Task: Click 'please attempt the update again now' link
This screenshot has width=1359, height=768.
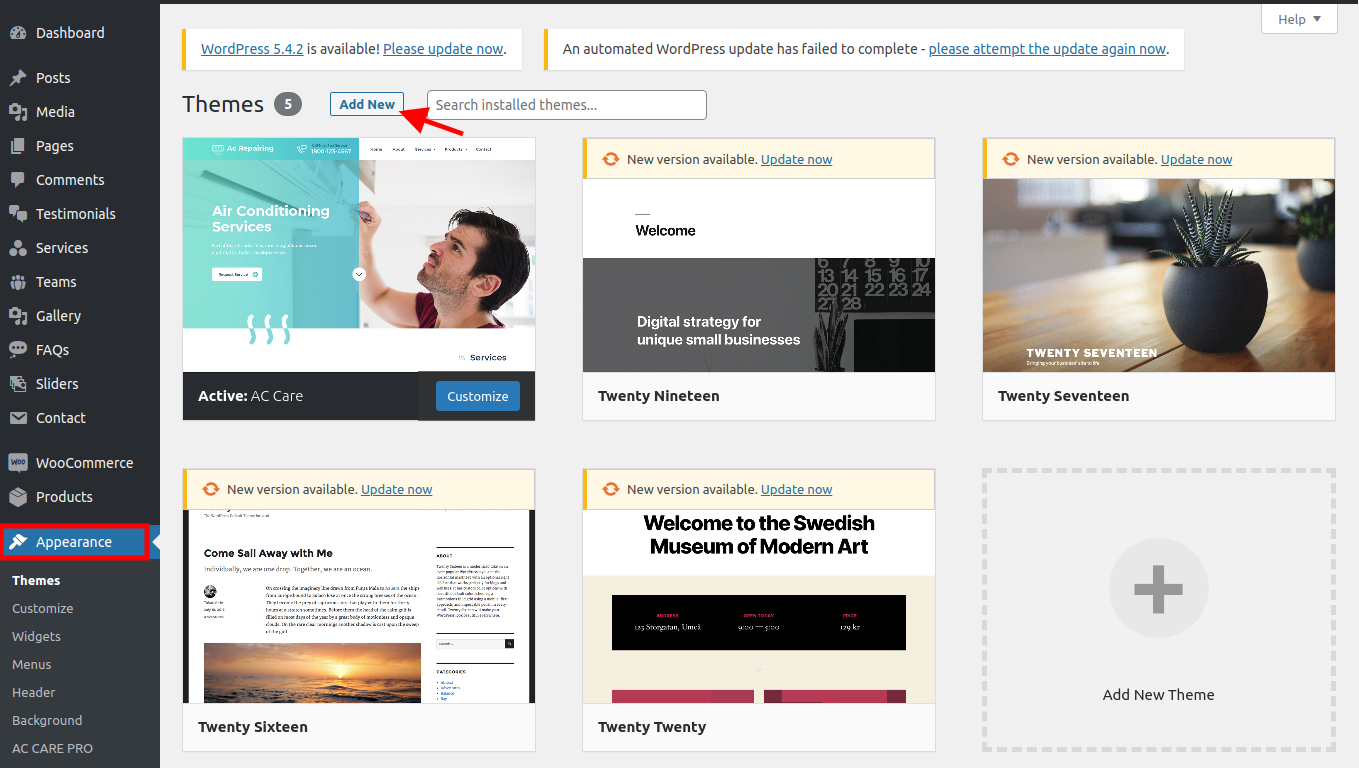Action: click(x=1047, y=48)
